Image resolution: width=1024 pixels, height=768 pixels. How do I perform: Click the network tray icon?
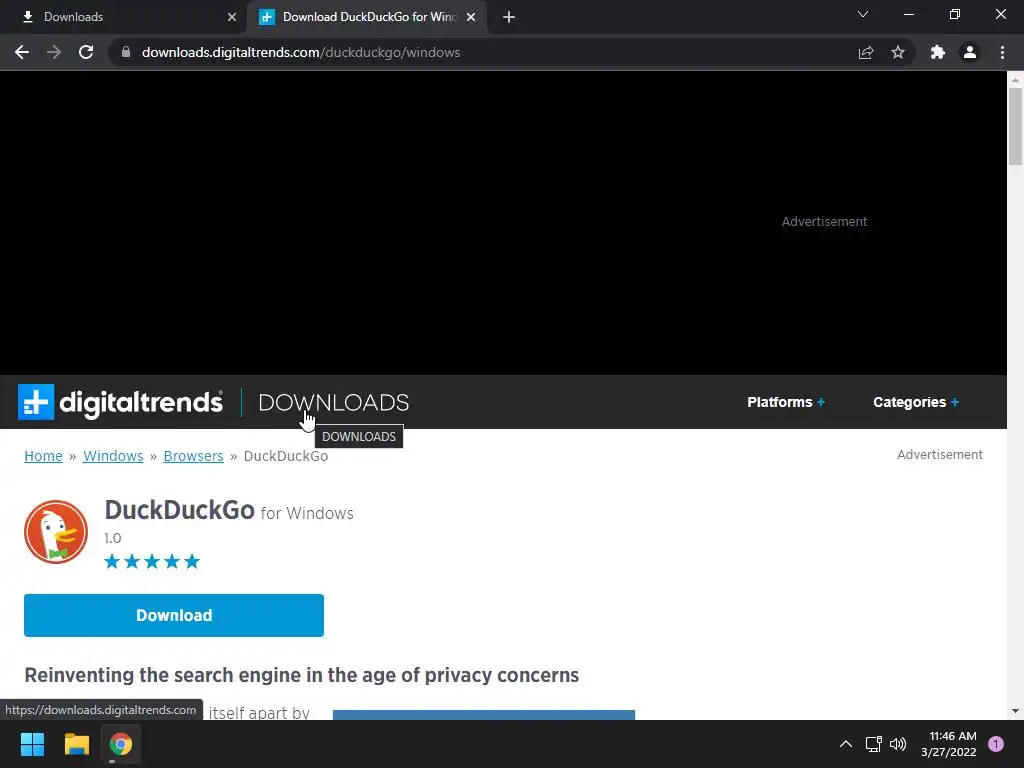tap(873, 744)
